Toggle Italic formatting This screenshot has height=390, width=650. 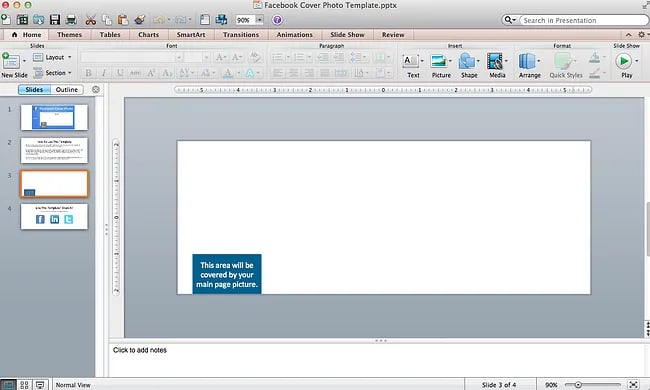pos(104,73)
